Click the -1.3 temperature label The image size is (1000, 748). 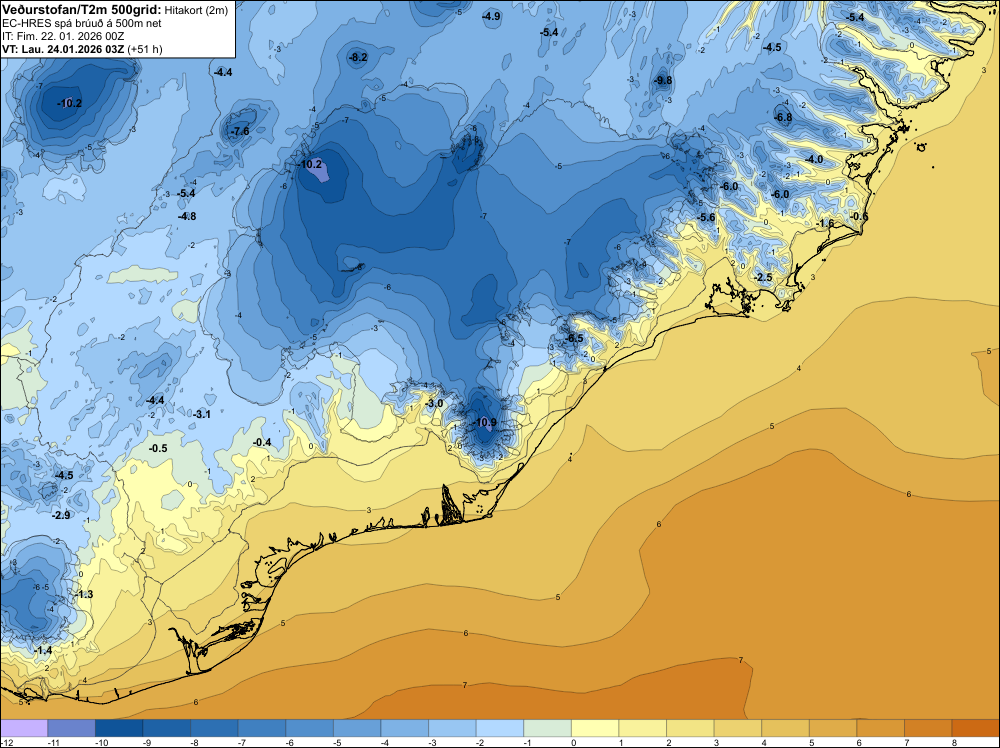coord(84,594)
